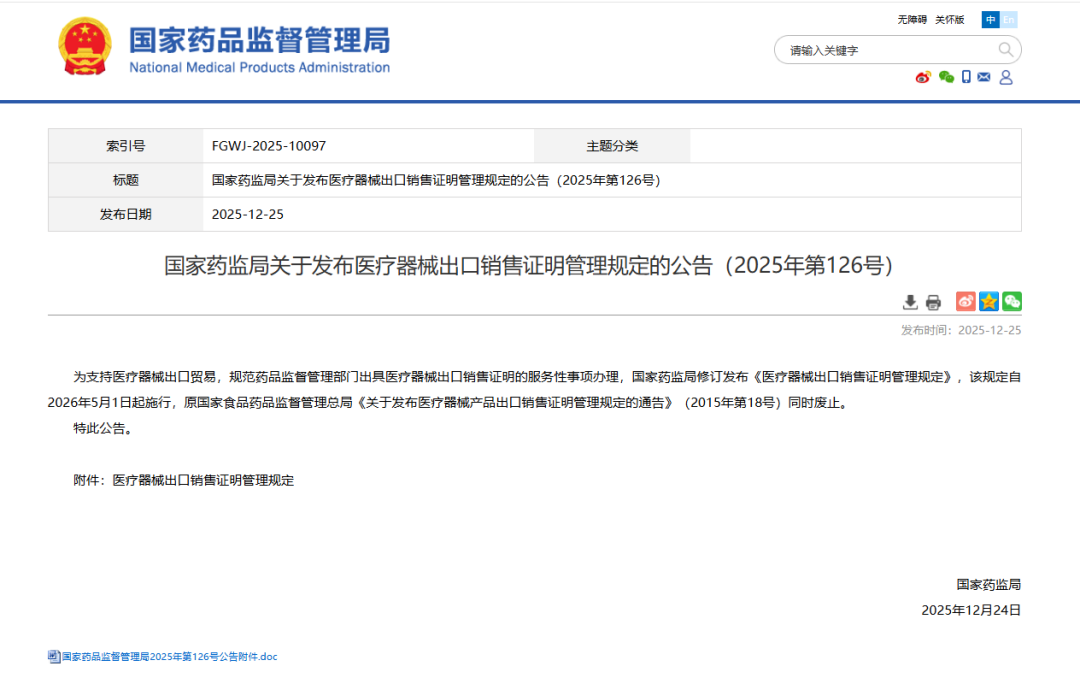Viewport: 1080px width, 684px height.
Task: Click the search magnifier icon
Action: pos(1006,49)
